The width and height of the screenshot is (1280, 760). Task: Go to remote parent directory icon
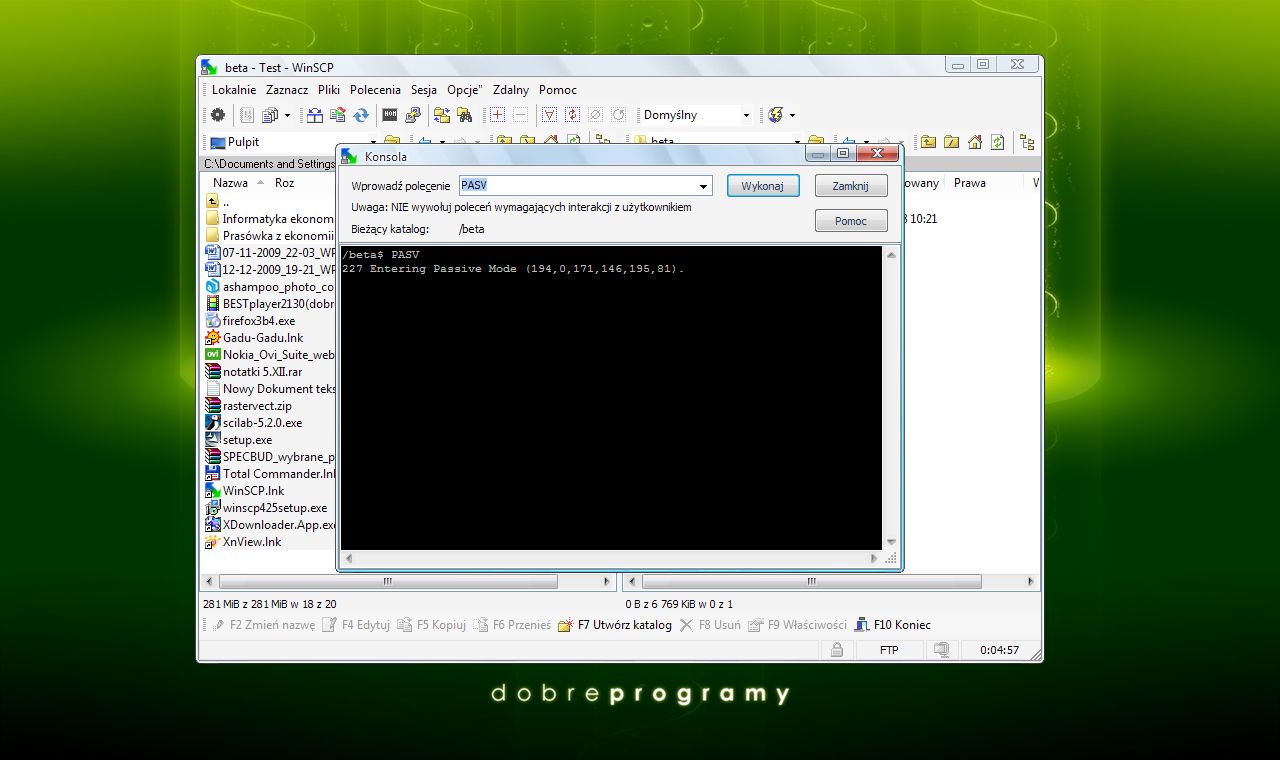927,142
